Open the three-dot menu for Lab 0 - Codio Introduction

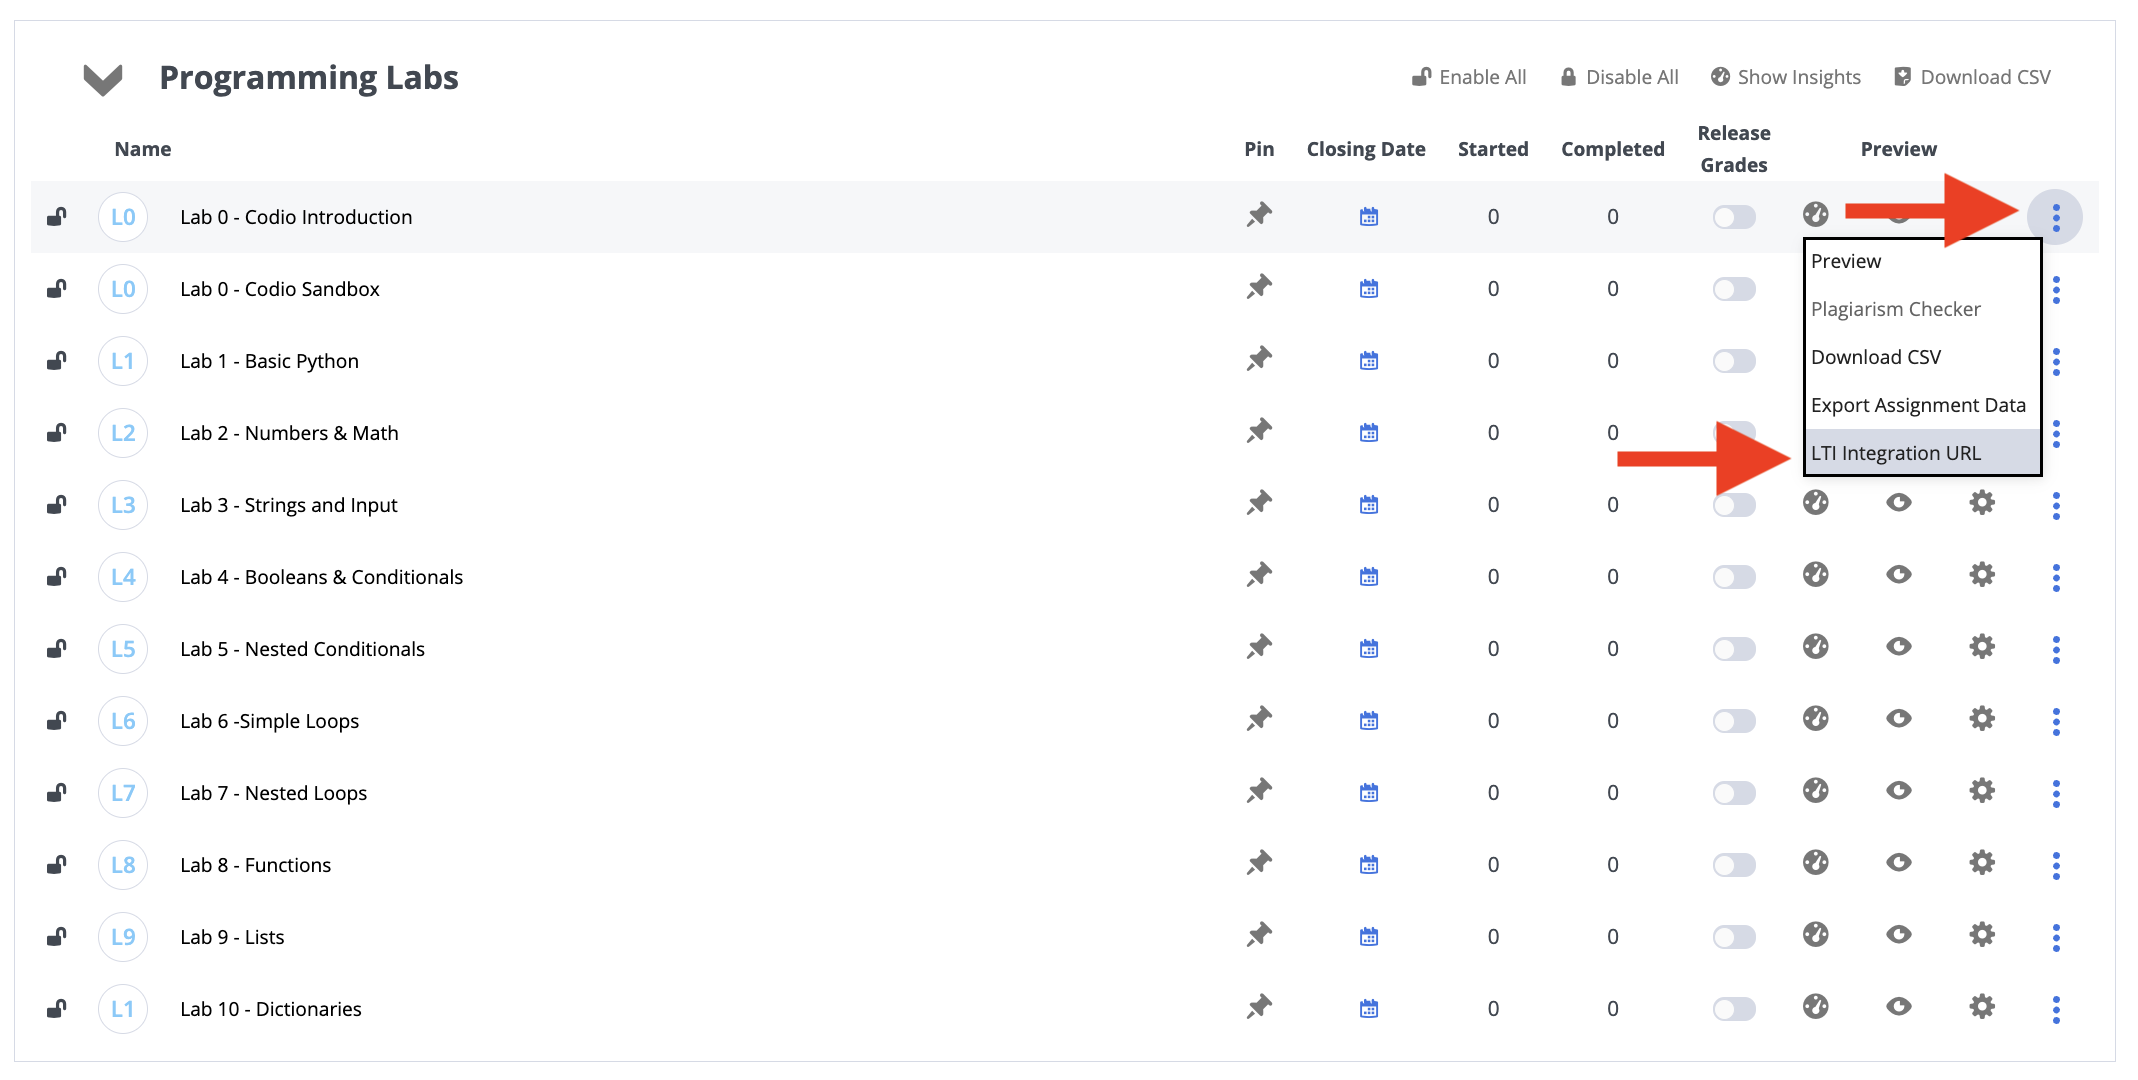[x=2056, y=217]
